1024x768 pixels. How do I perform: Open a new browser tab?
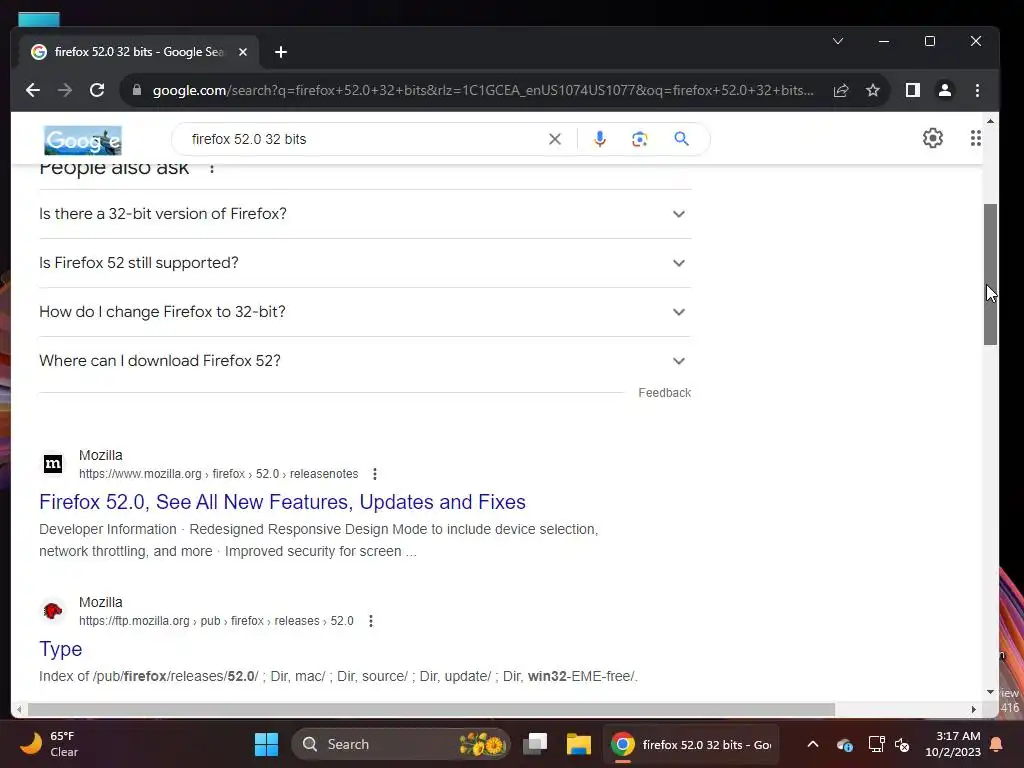(281, 52)
